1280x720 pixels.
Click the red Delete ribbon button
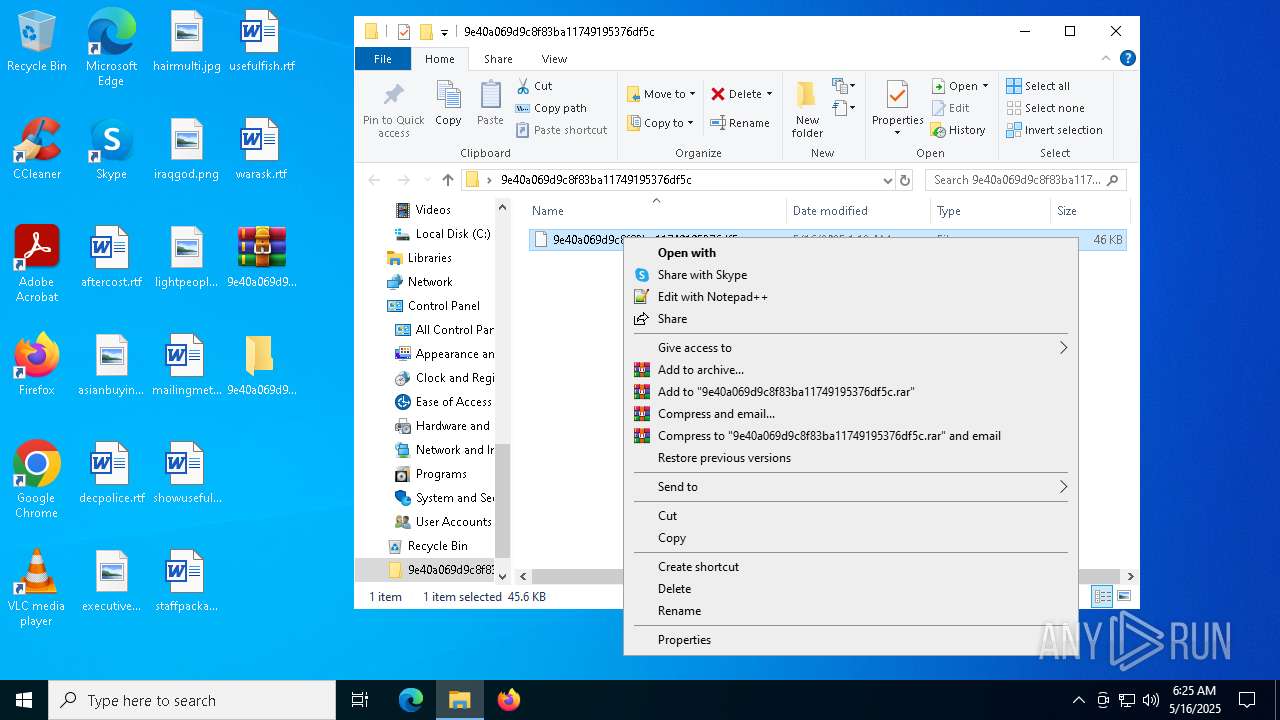click(736, 94)
